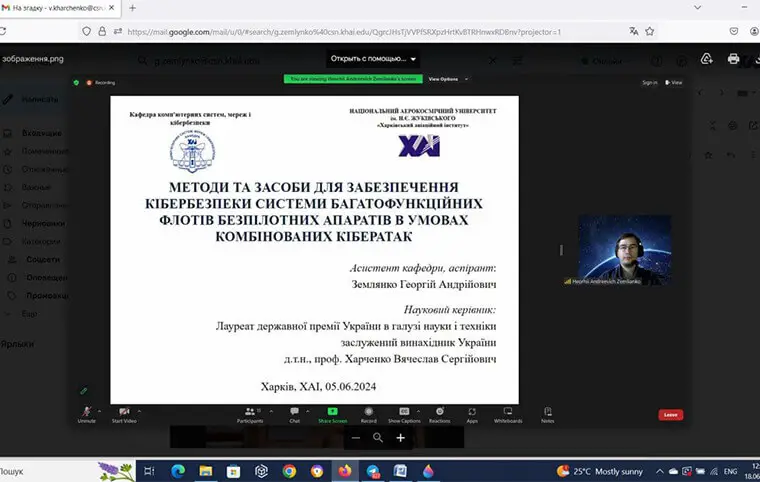This screenshot has height=482, width=760.
Task: Click the Show Captions CC icon
Action: (x=404, y=411)
